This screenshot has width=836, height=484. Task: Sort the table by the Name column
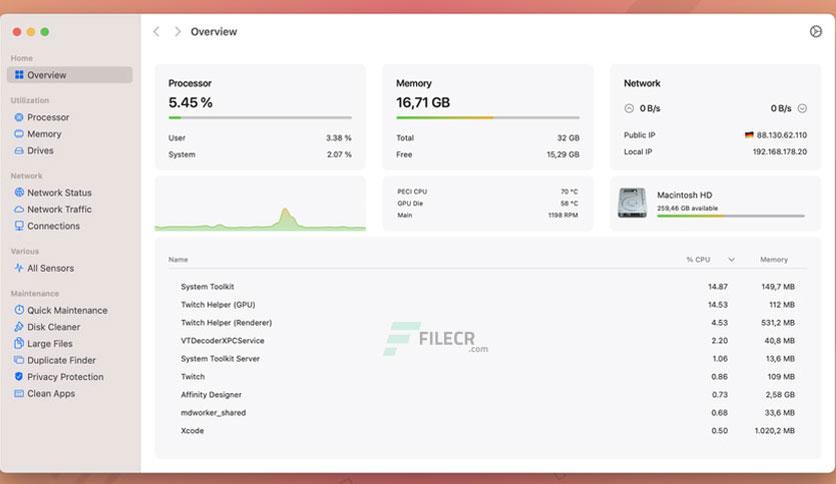click(x=178, y=260)
